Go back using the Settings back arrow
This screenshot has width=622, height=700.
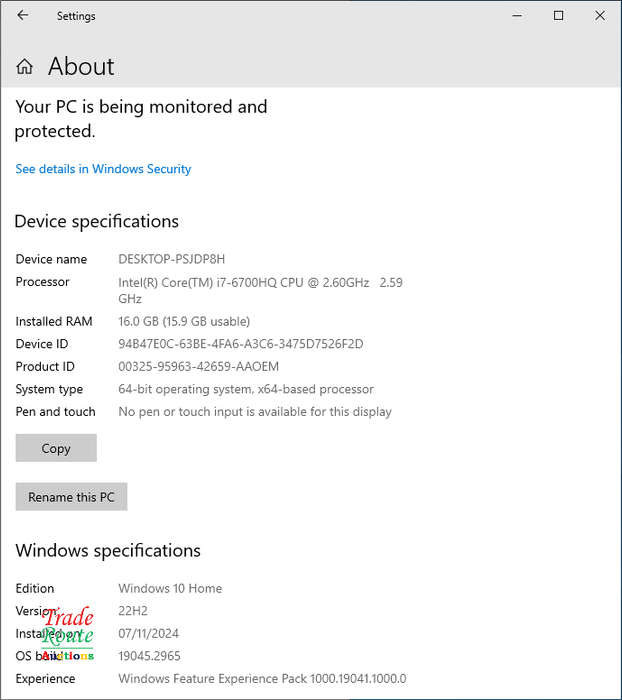coord(23,16)
